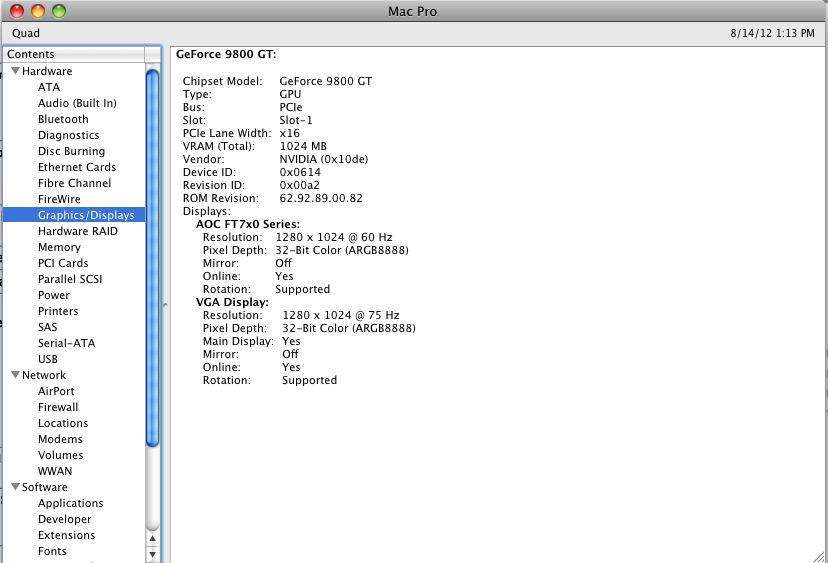This screenshot has width=828, height=563.
Task: Open the Locations entry
Action: pyautogui.click(x=63, y=423)
